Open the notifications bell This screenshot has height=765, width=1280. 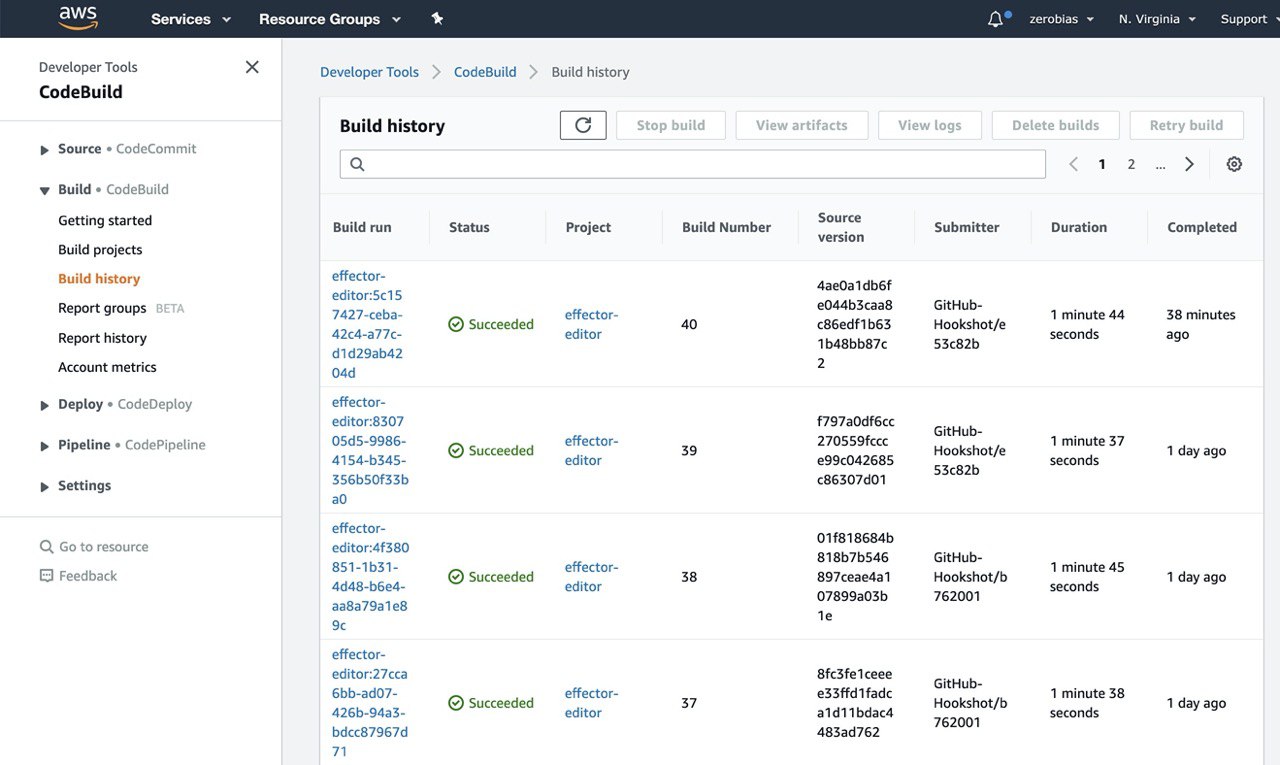click(x=995, y=19)
